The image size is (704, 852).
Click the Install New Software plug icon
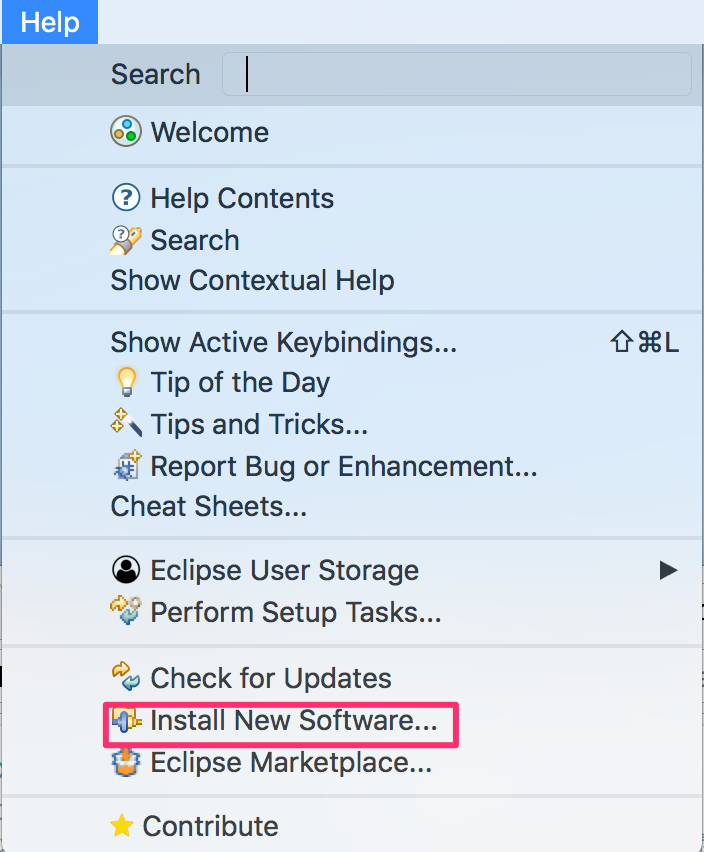point(127,721)
